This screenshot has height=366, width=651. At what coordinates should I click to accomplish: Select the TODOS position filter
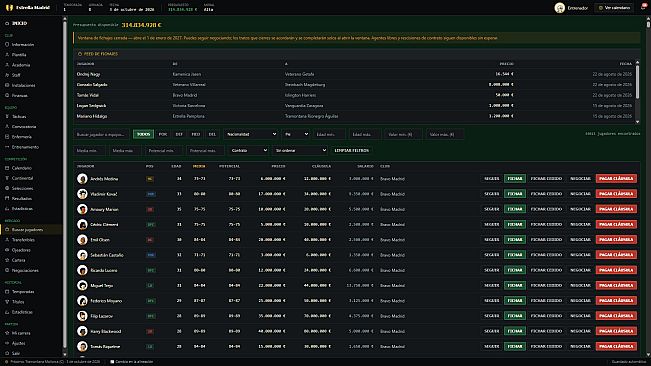(x=143, y=134)
